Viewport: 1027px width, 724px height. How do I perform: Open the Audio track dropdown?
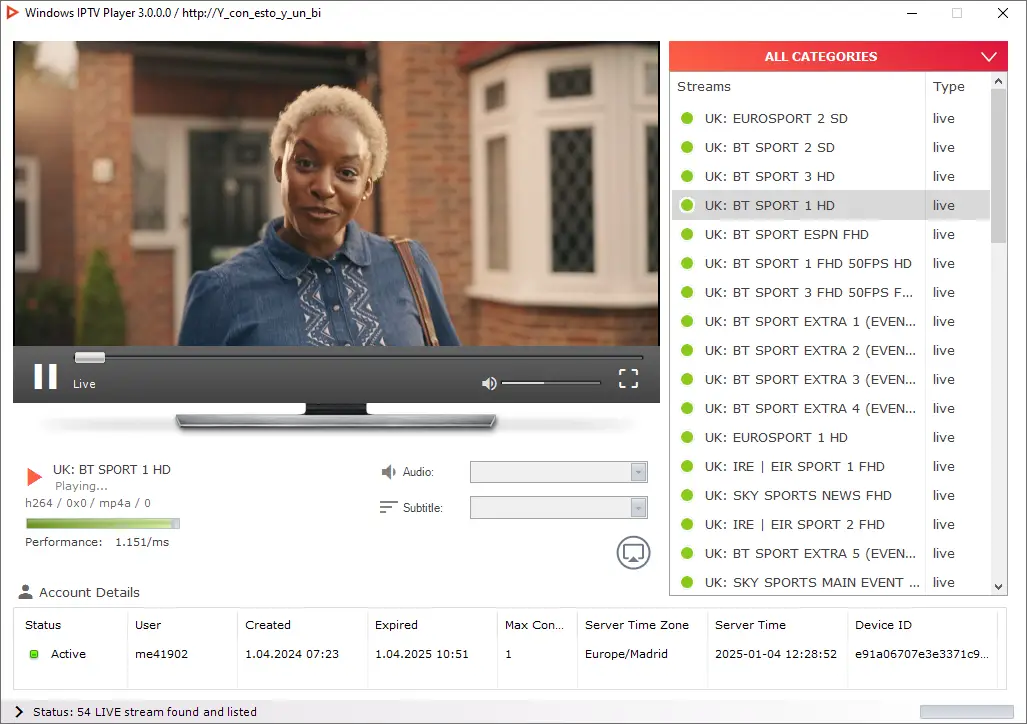click(559, 472)
